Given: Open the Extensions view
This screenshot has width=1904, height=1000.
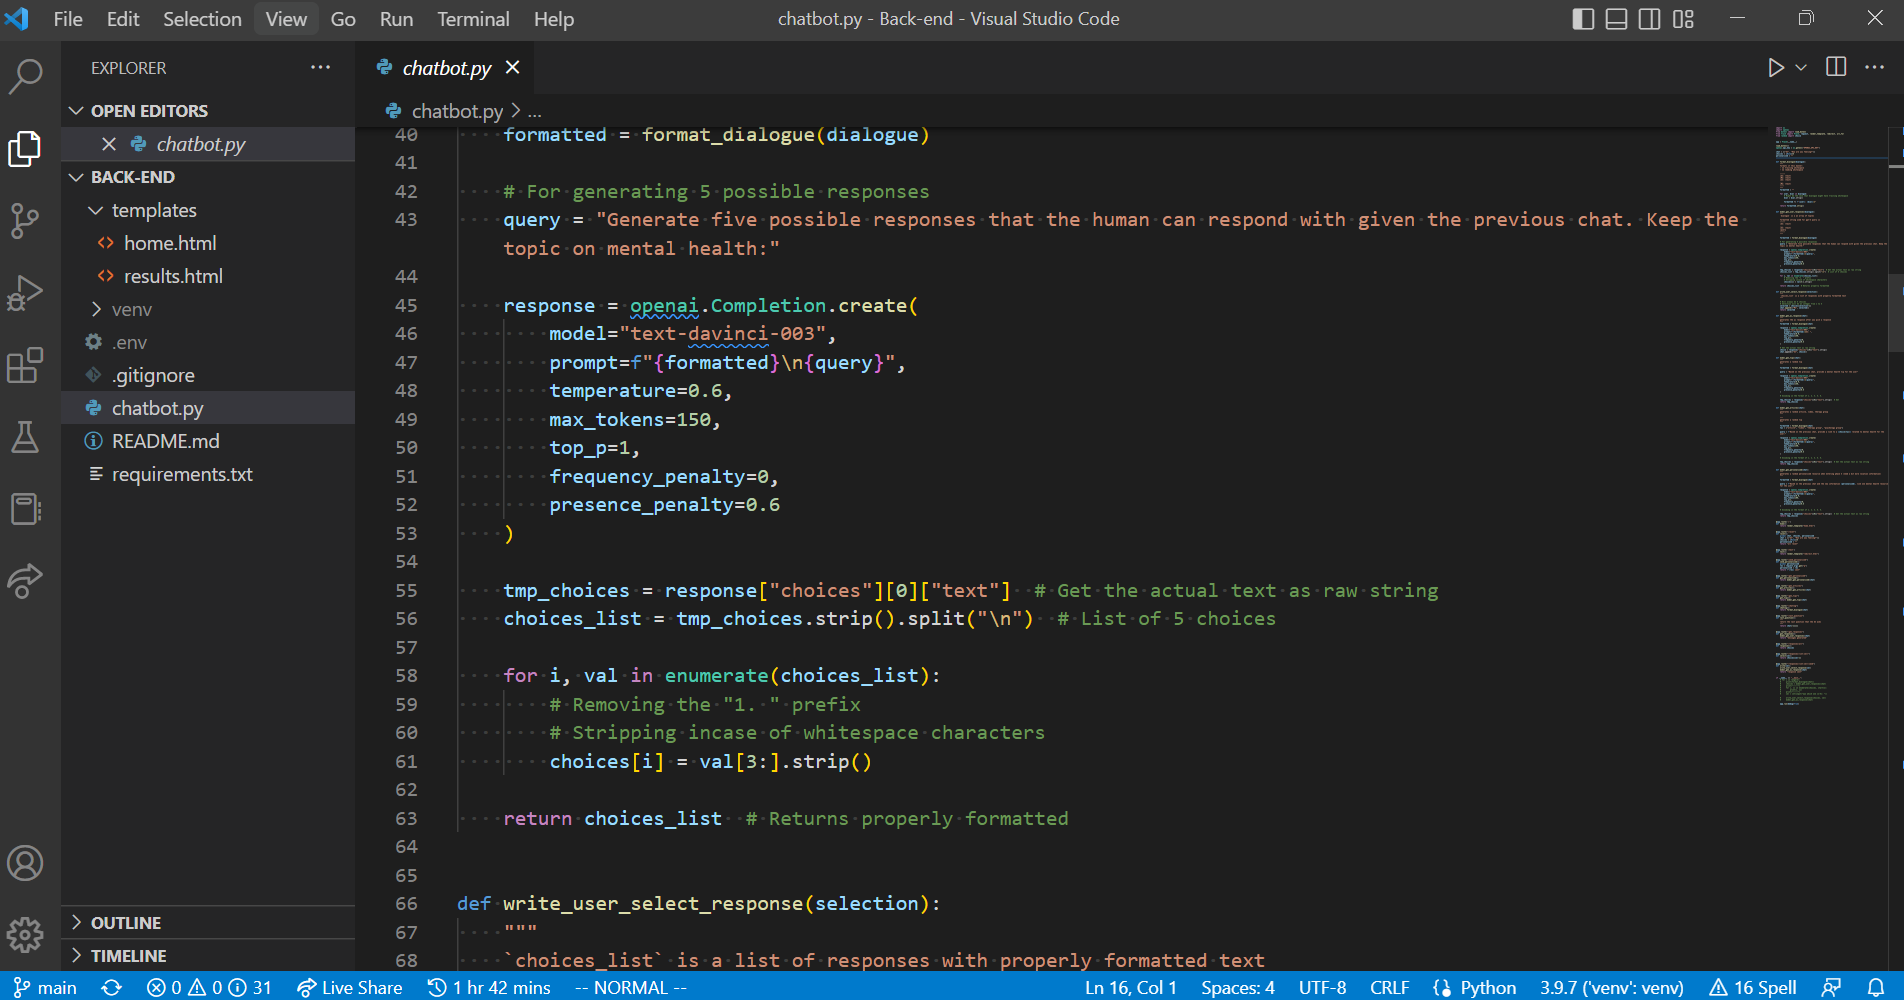Looking at the screenshot, I should pos(25,365).
